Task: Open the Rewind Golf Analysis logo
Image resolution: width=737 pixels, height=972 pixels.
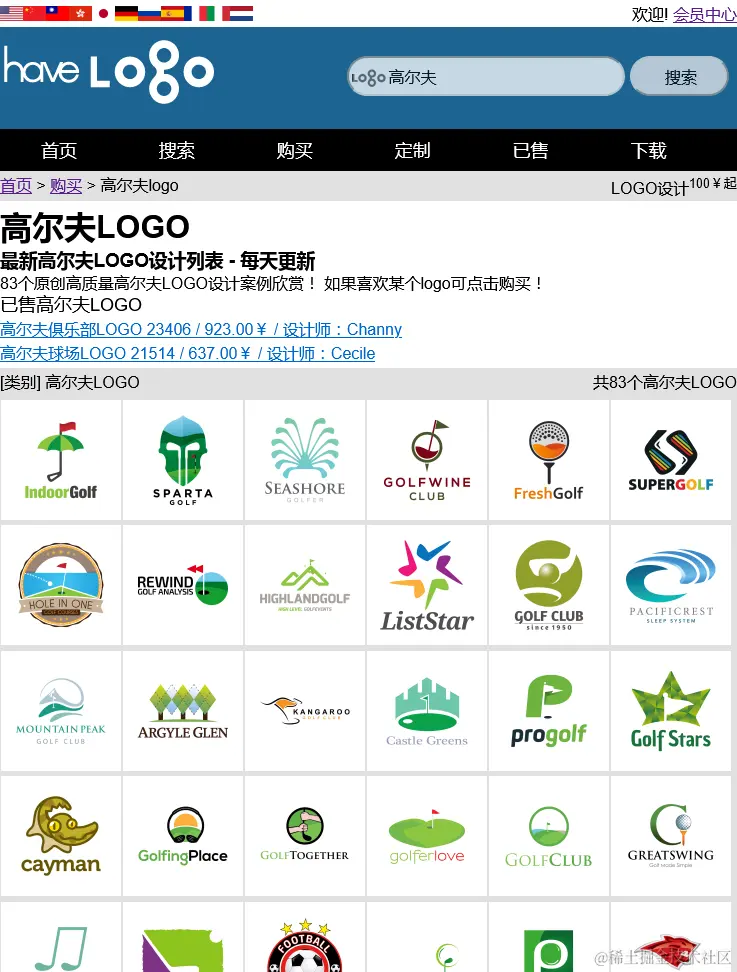Action: [183, 585]
